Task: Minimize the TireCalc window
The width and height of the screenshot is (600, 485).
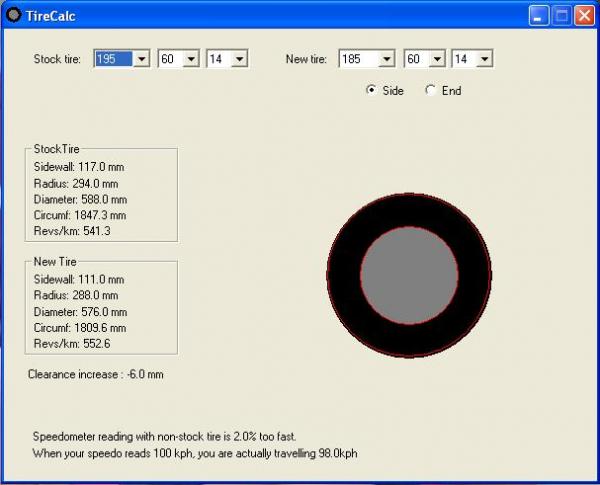Action: coord(539,15)
